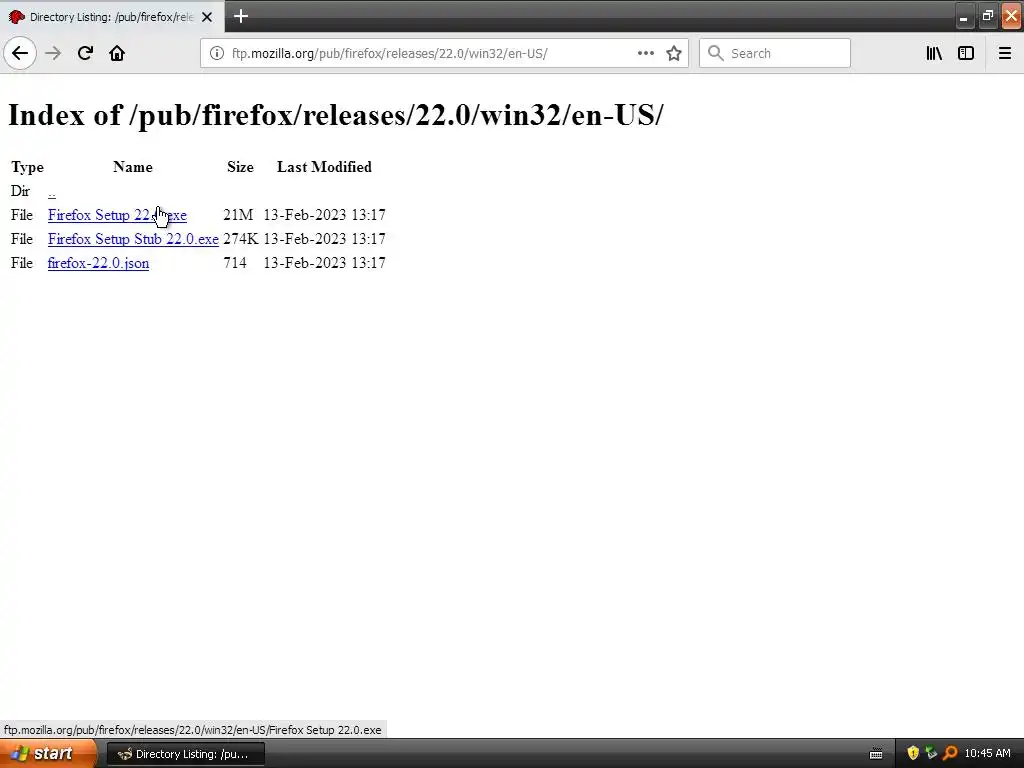
Task: Open firefox-22.0.json file
Action: tap(98, 263)
